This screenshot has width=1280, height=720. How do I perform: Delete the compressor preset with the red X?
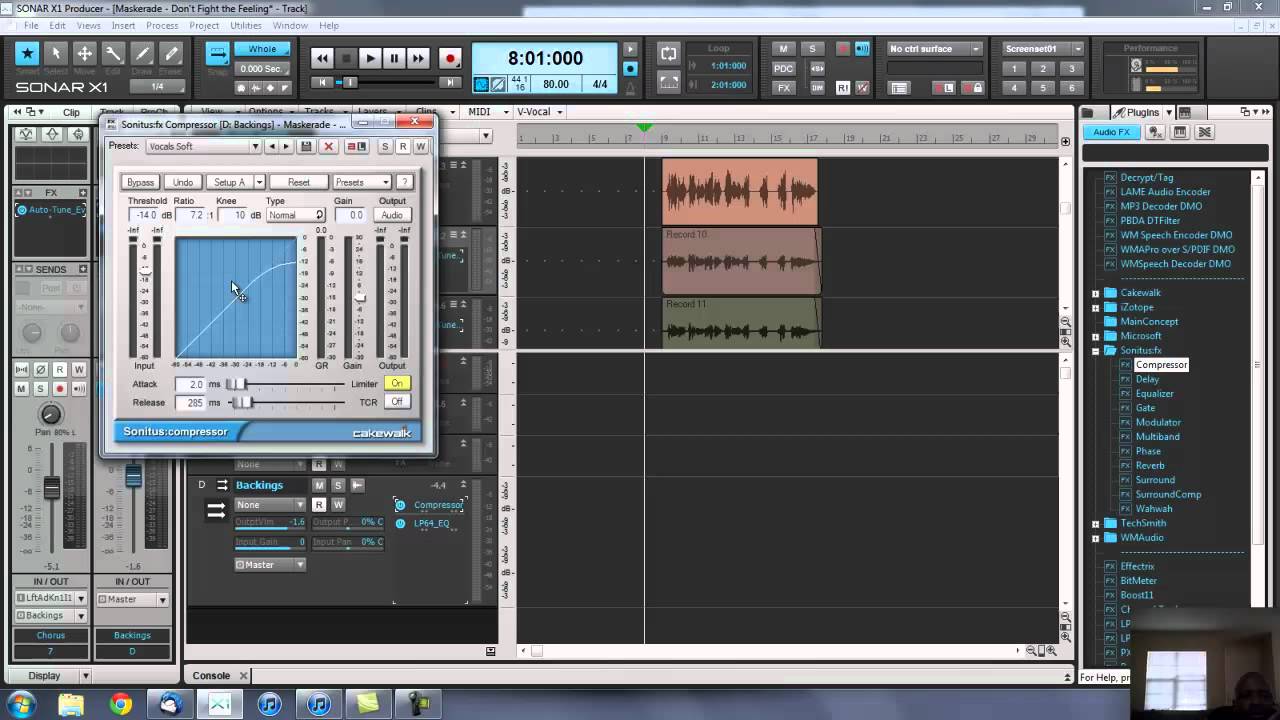click(x=328, y=147)
